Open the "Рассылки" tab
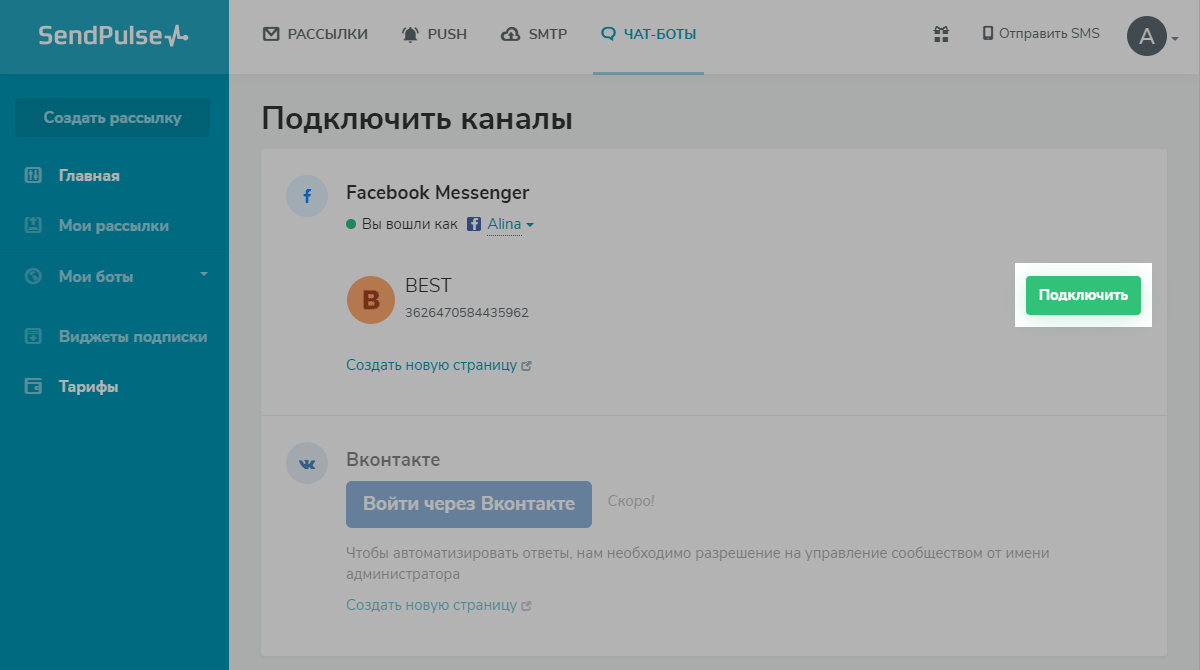The image size is (1200, 670). pos(315,34)
